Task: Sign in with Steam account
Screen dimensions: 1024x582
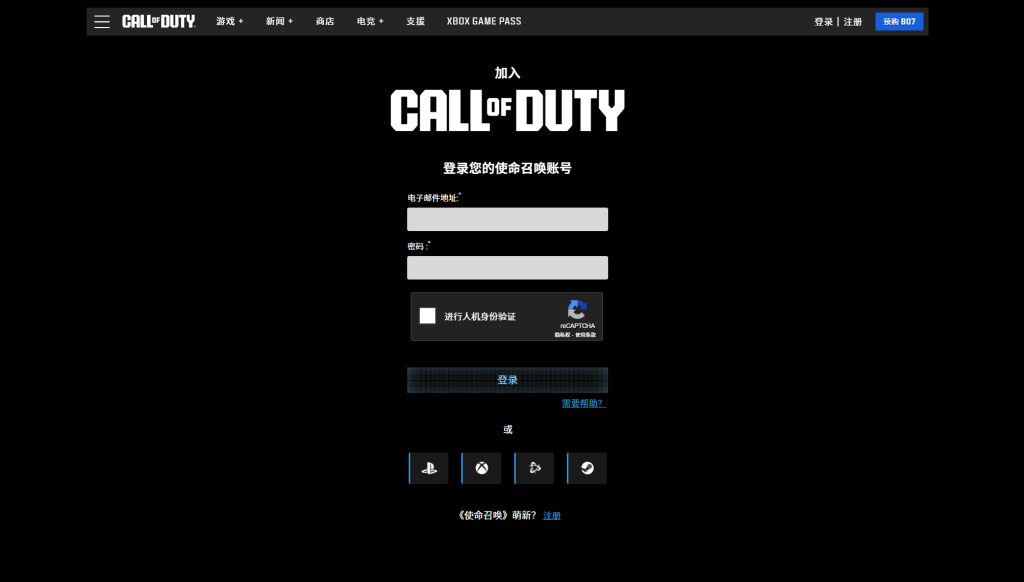Action: (587, 468)
